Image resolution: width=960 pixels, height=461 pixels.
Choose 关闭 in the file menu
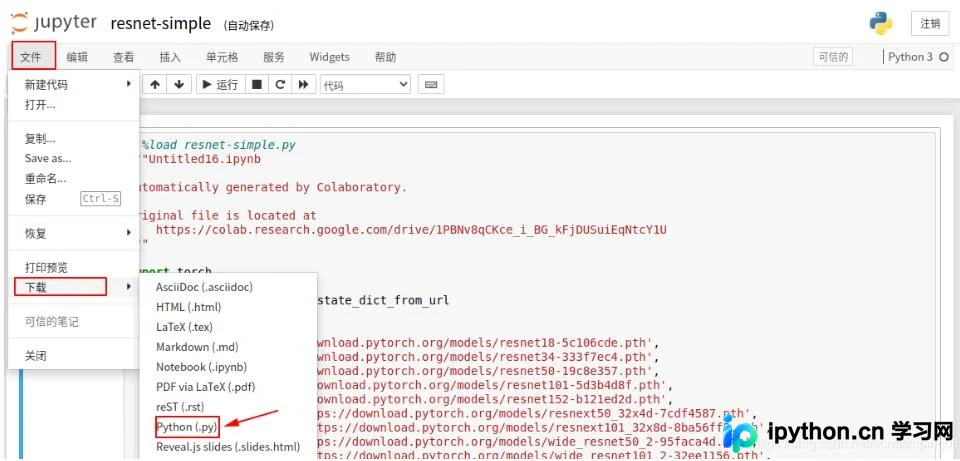click(x=73, y=356)
